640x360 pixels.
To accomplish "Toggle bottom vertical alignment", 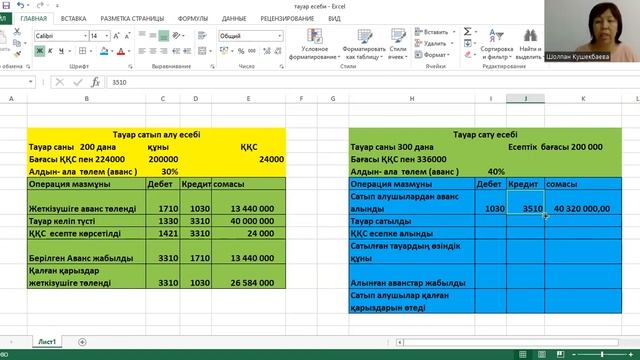I will tap(164, 36).
